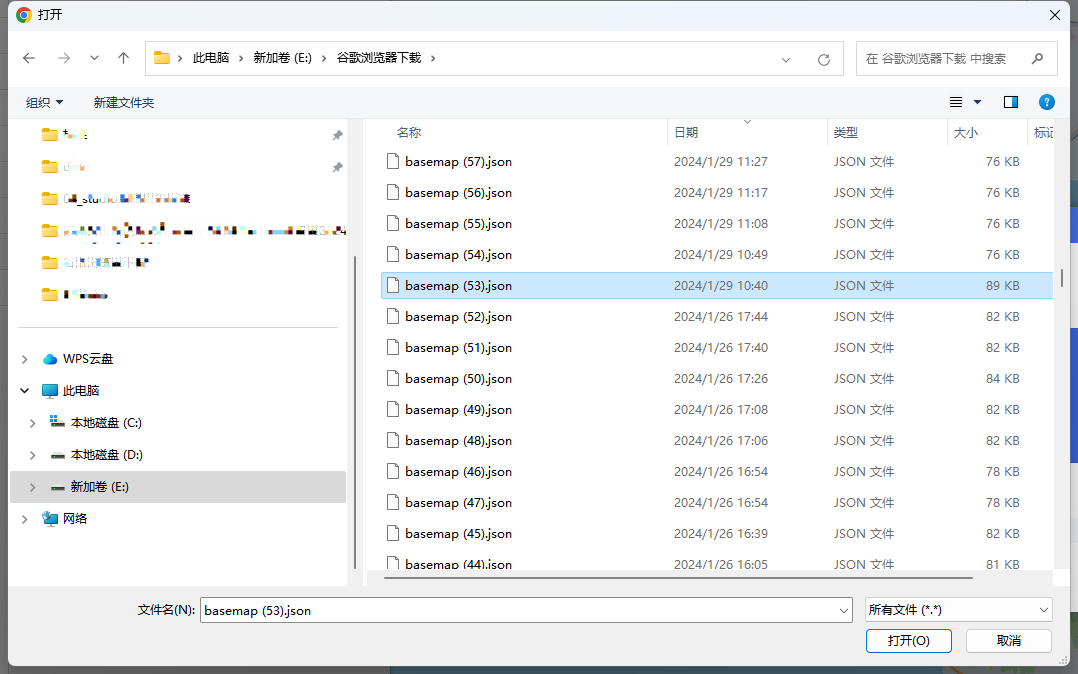The height and width of the screenshot is (674, 1078).
Task: Create a folder with 新建文件夹
Action: [x=124, y=101]
